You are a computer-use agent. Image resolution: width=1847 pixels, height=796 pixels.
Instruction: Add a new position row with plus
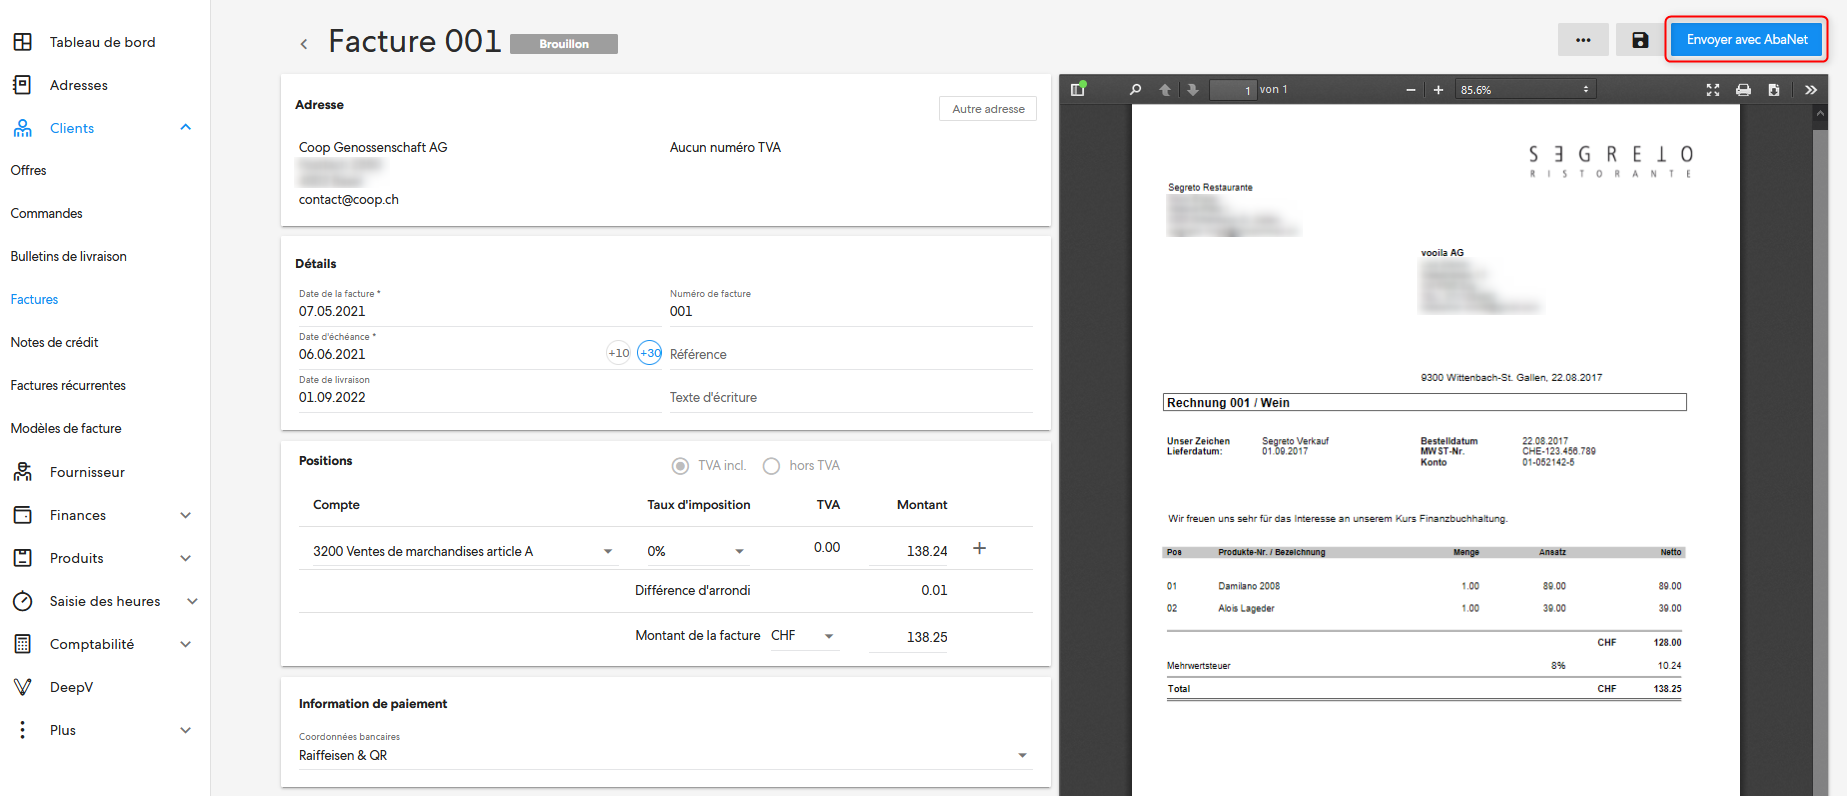click(x=980, y=548)
